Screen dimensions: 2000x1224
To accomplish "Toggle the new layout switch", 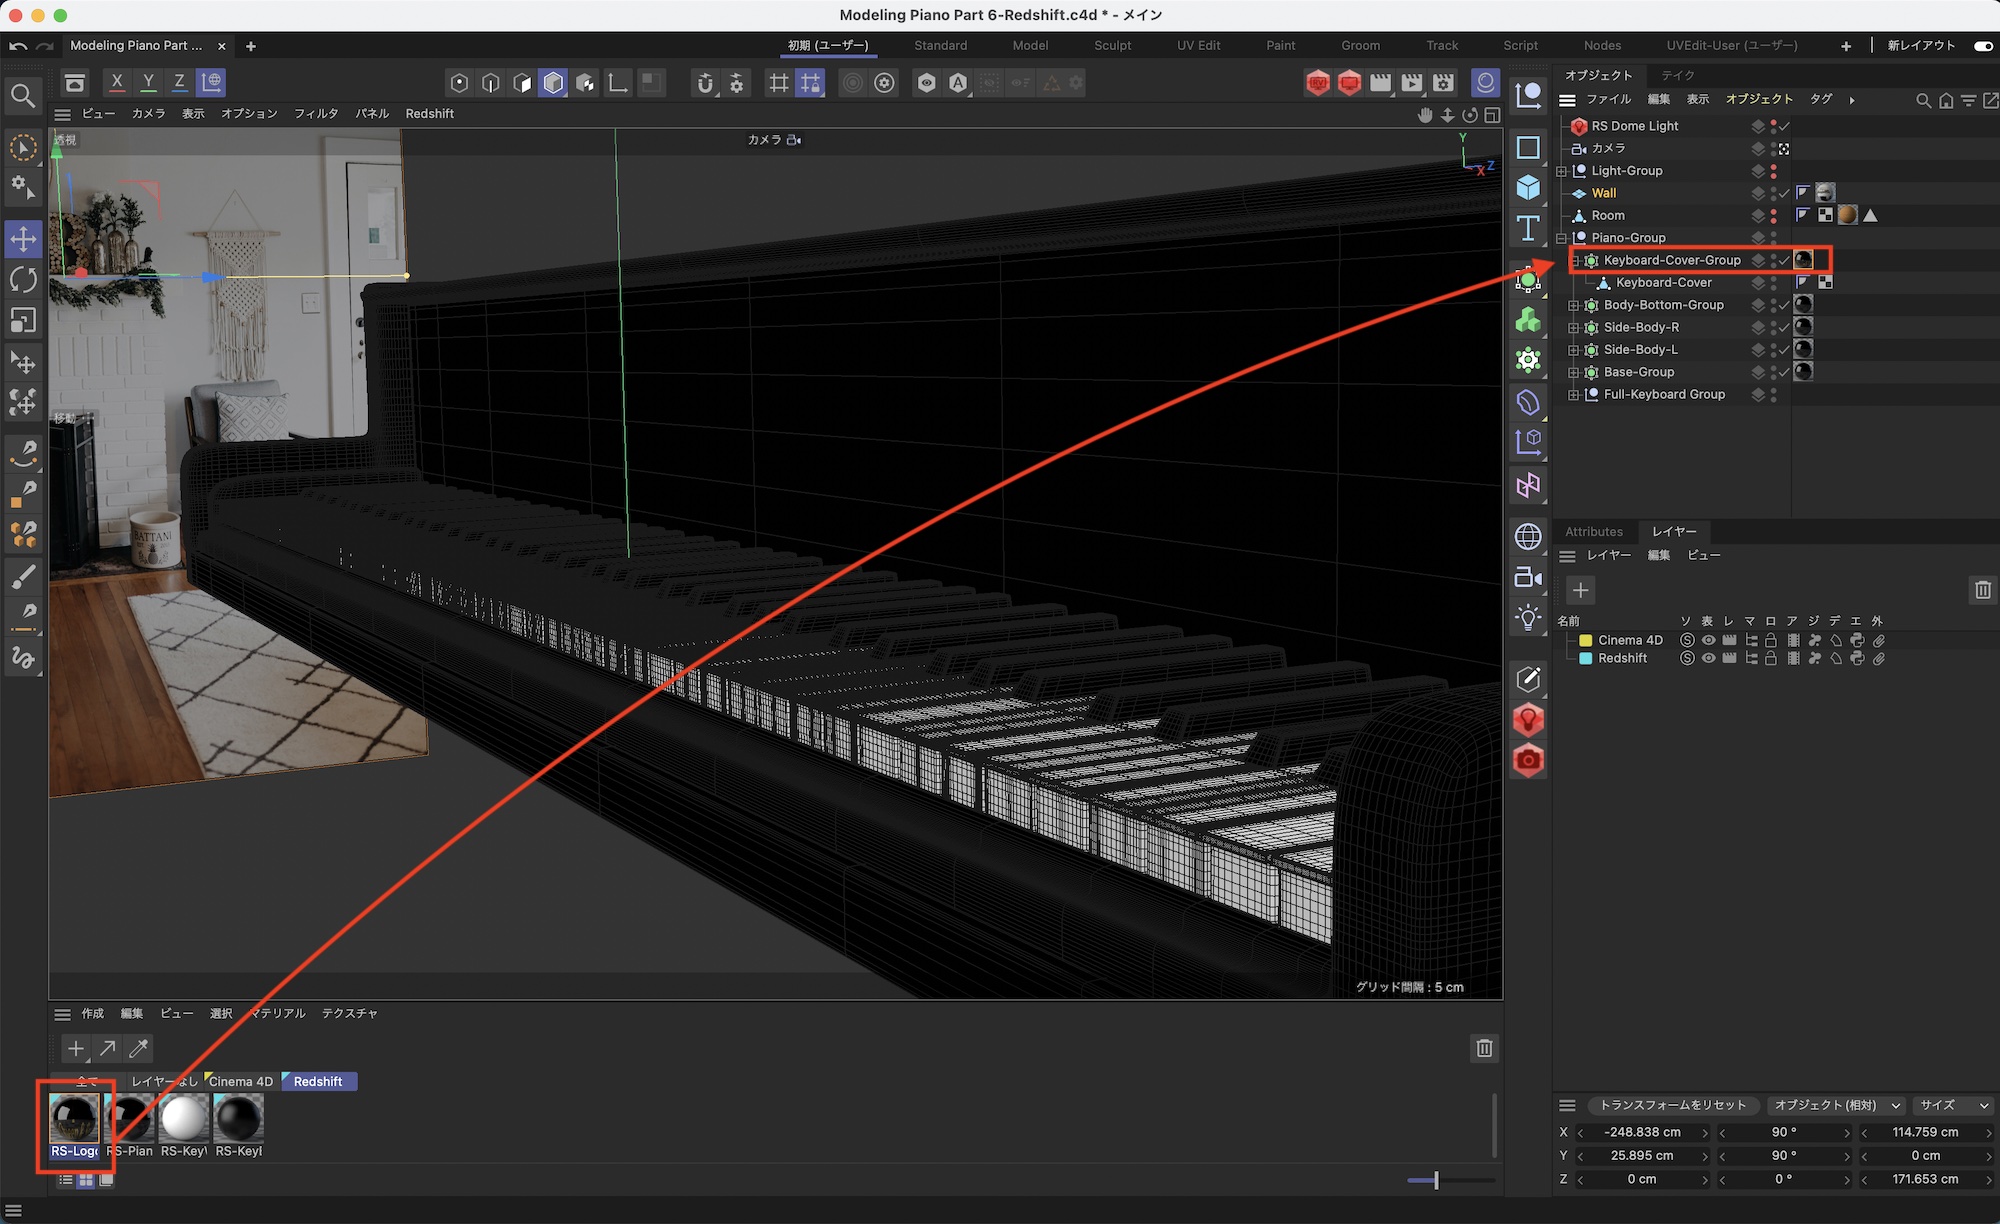I will coord(1983,46).
